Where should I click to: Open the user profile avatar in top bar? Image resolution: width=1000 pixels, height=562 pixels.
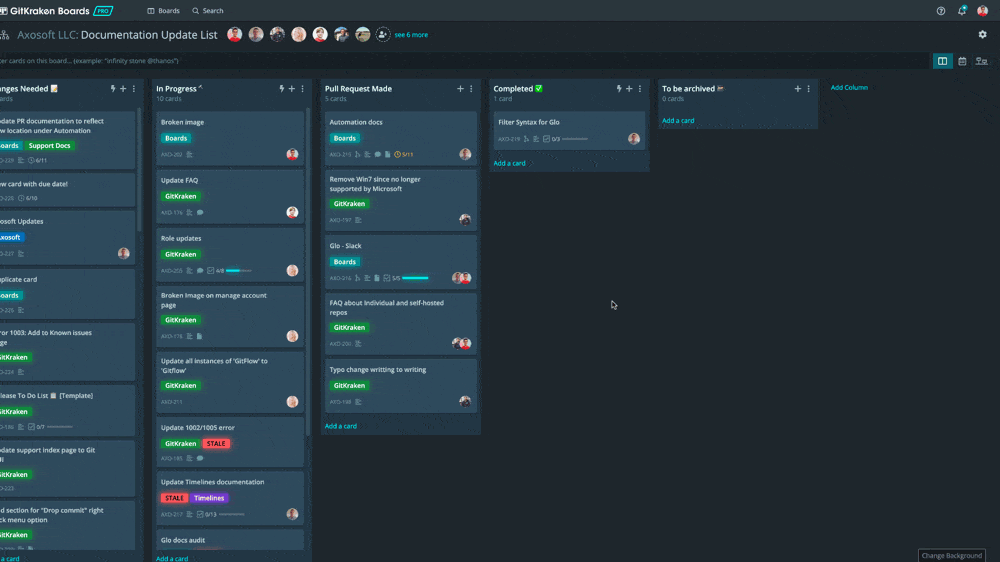(983, 11)
